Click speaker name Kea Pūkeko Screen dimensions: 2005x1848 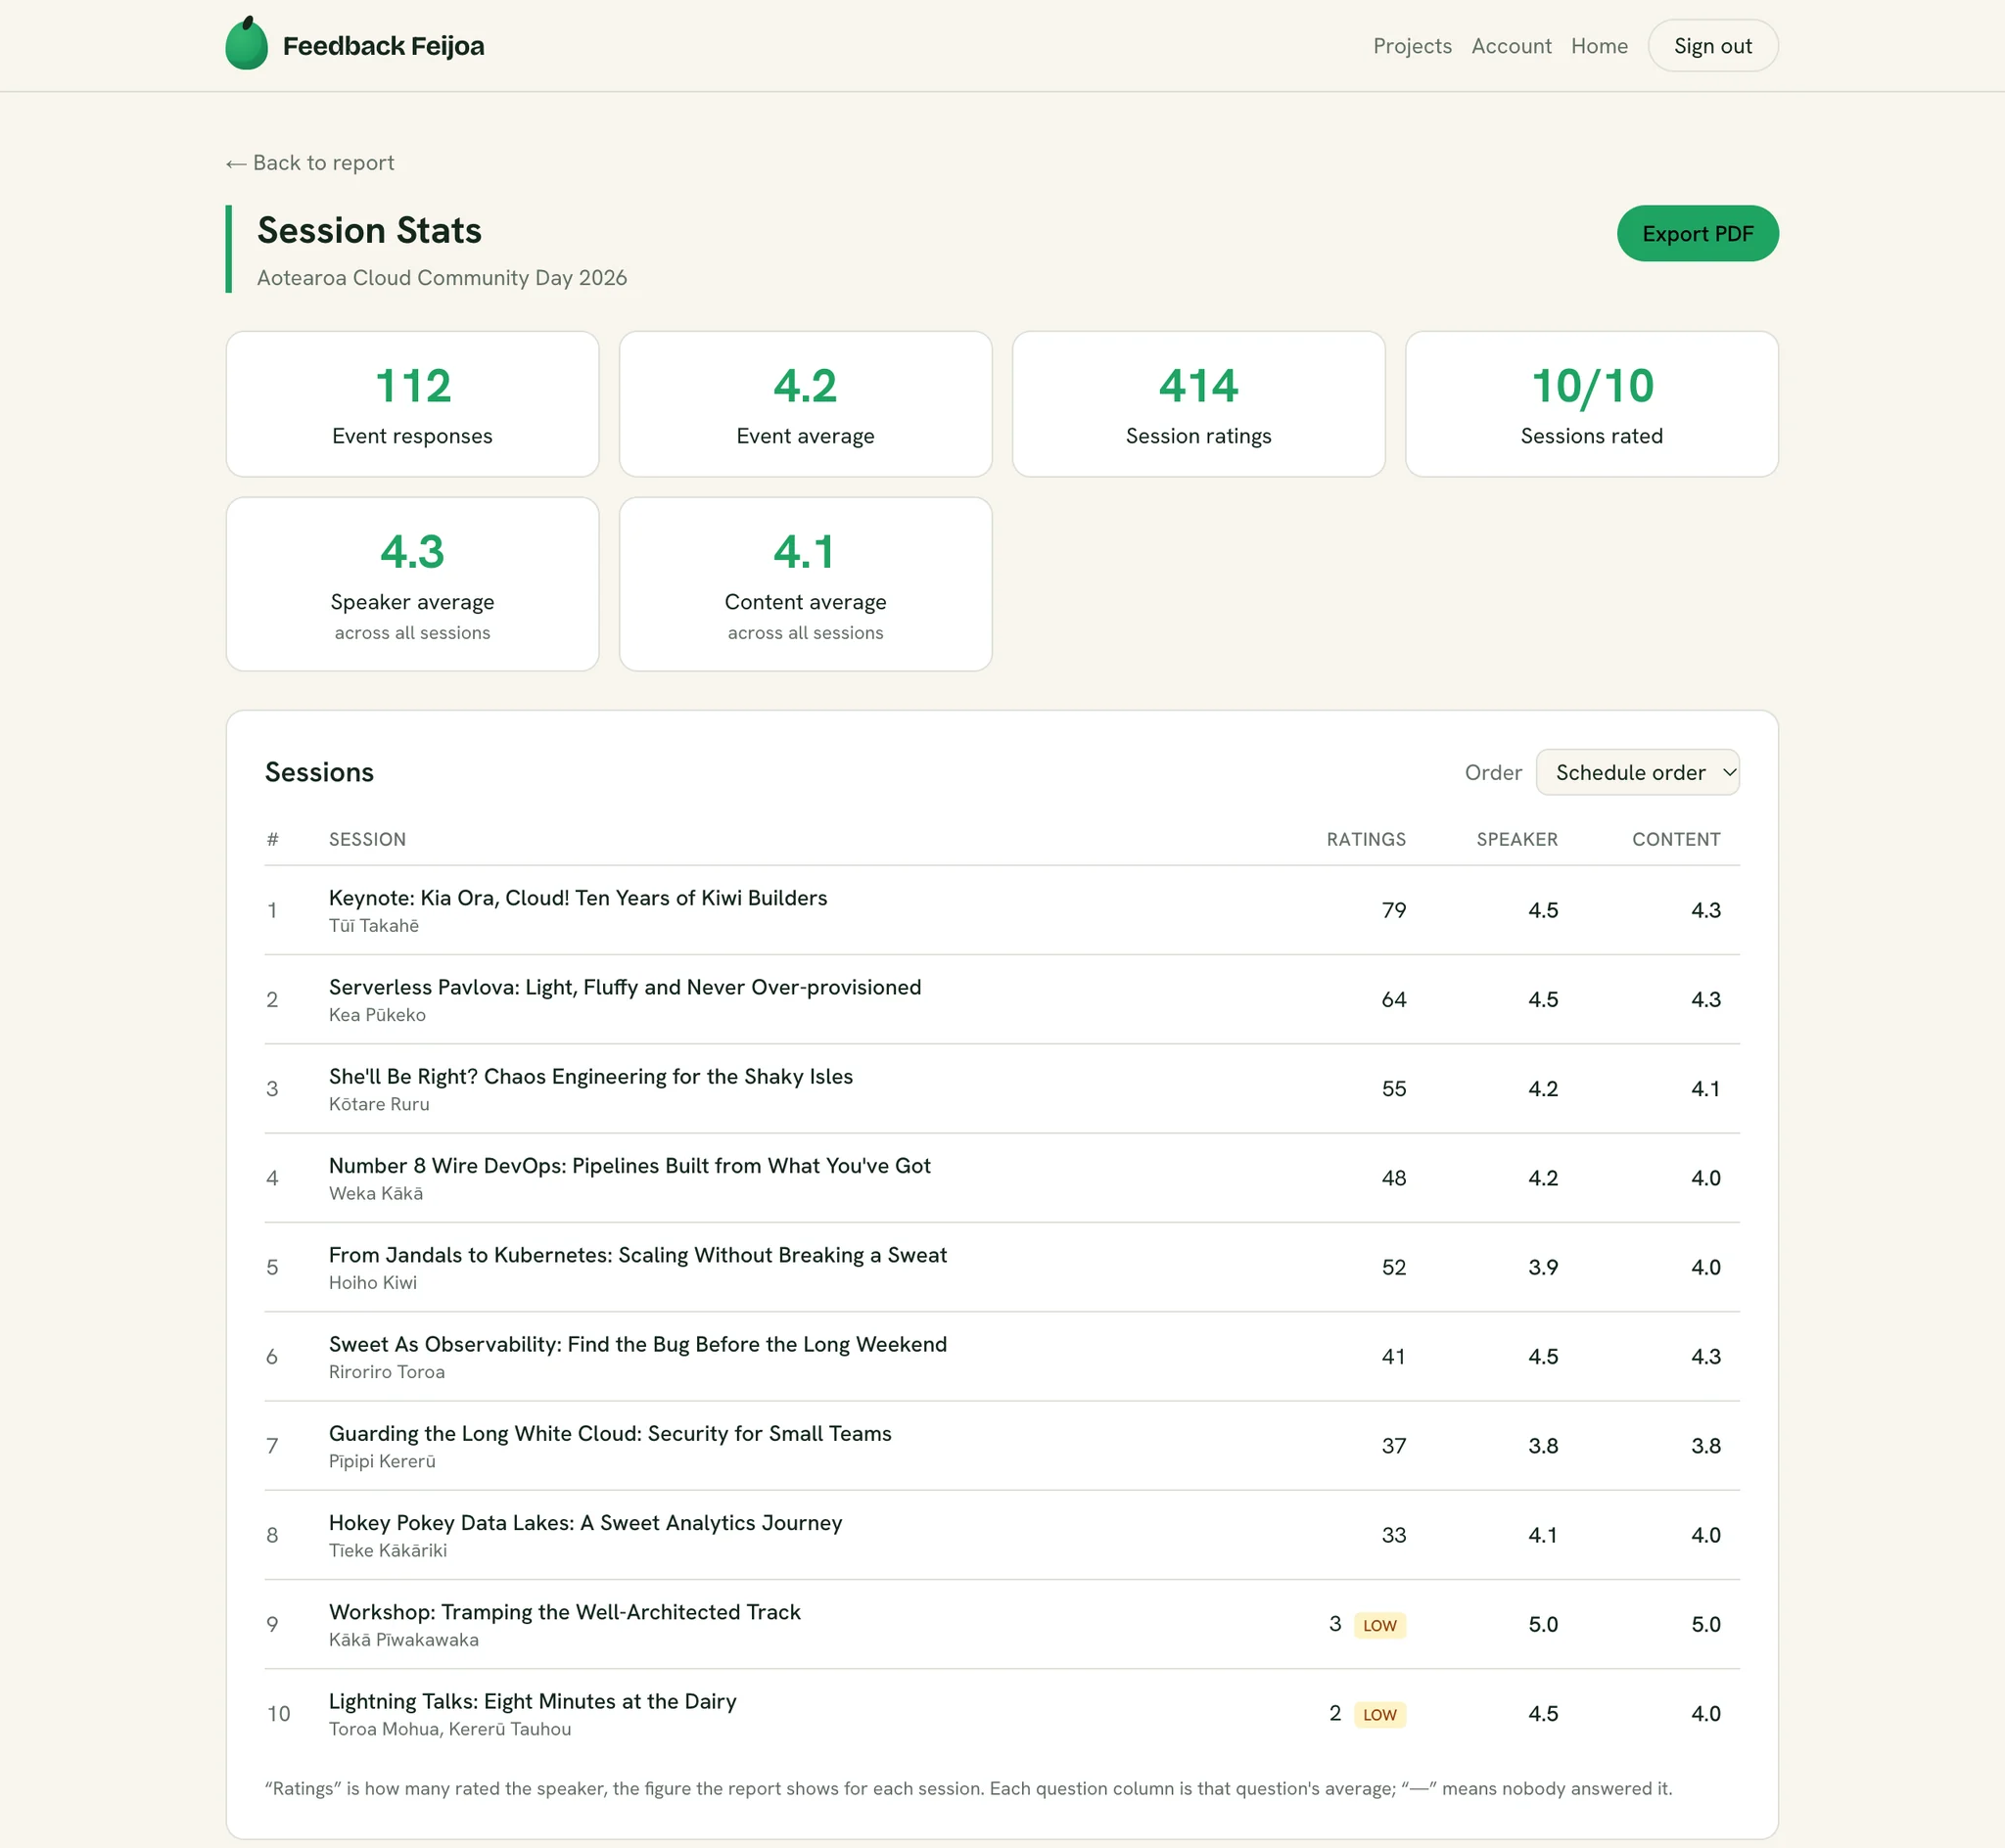click(377, 1015)
